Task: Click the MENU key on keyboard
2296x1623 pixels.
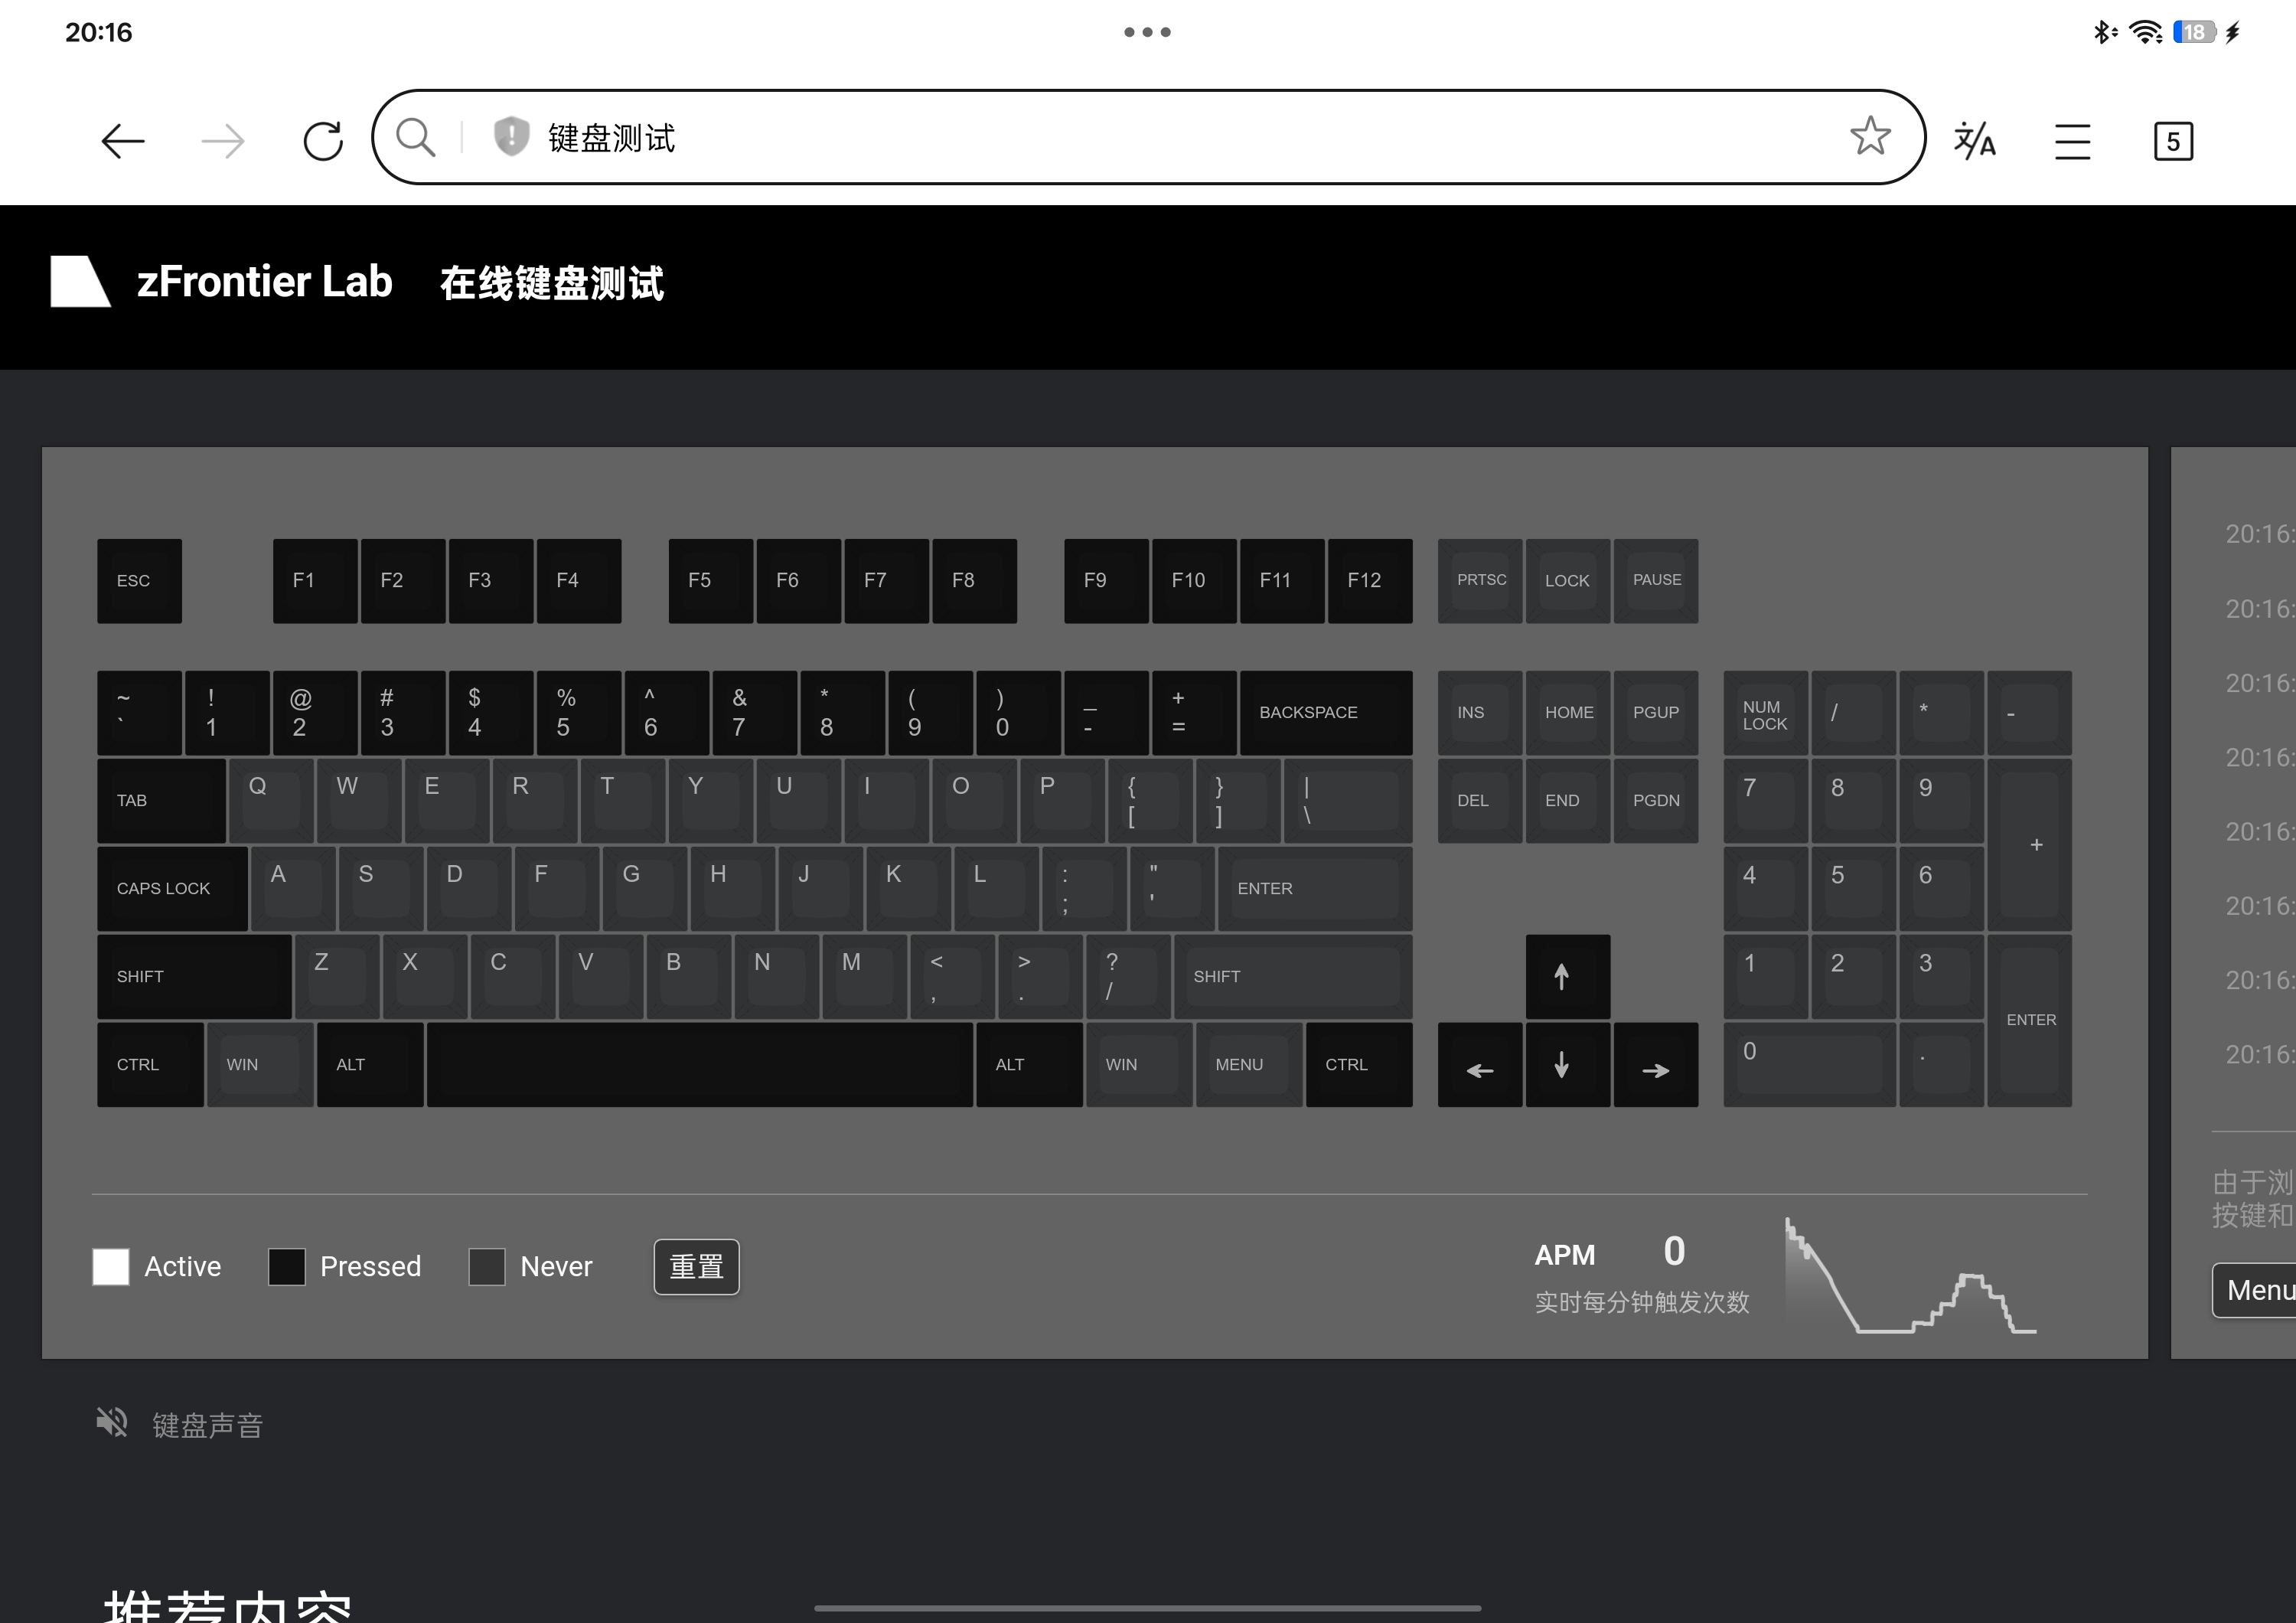Action: click(1248, 1065)
